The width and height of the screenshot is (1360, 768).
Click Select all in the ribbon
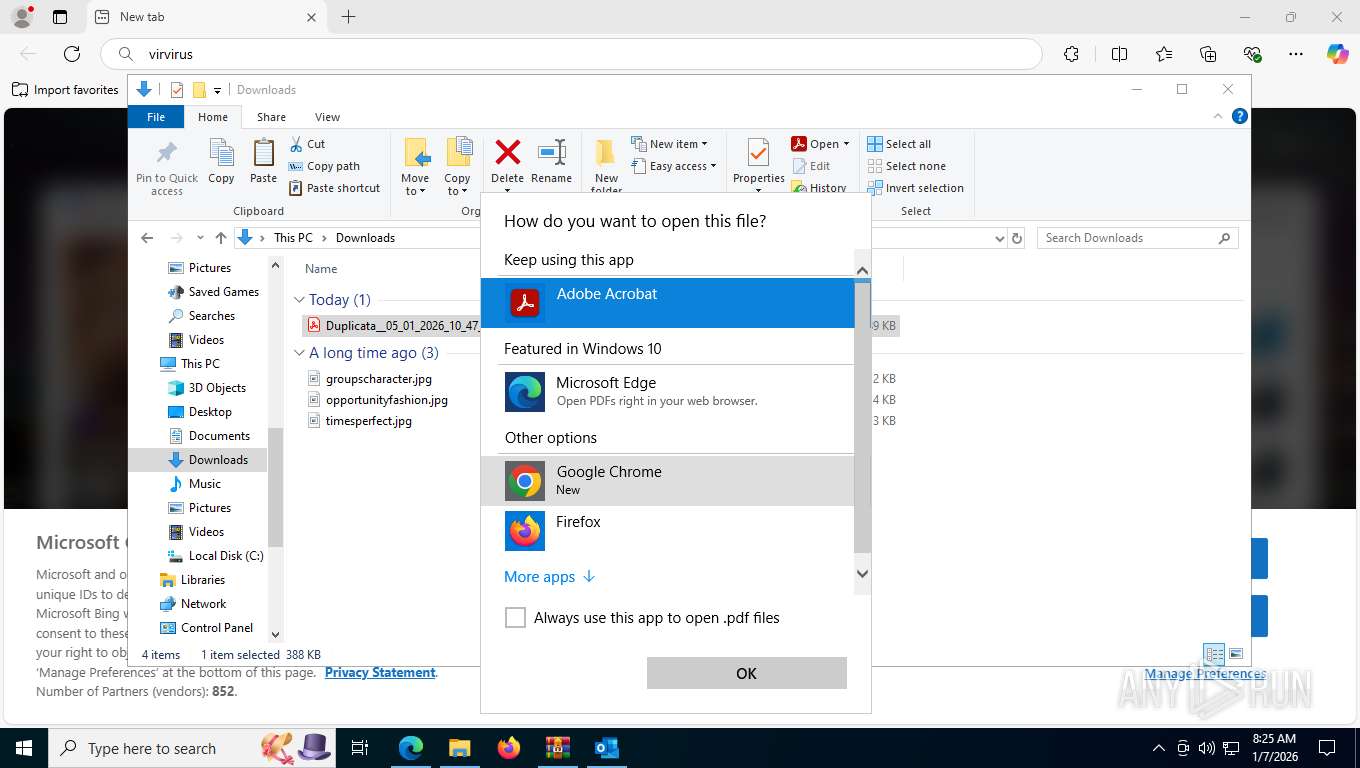(x=899, y=144)
